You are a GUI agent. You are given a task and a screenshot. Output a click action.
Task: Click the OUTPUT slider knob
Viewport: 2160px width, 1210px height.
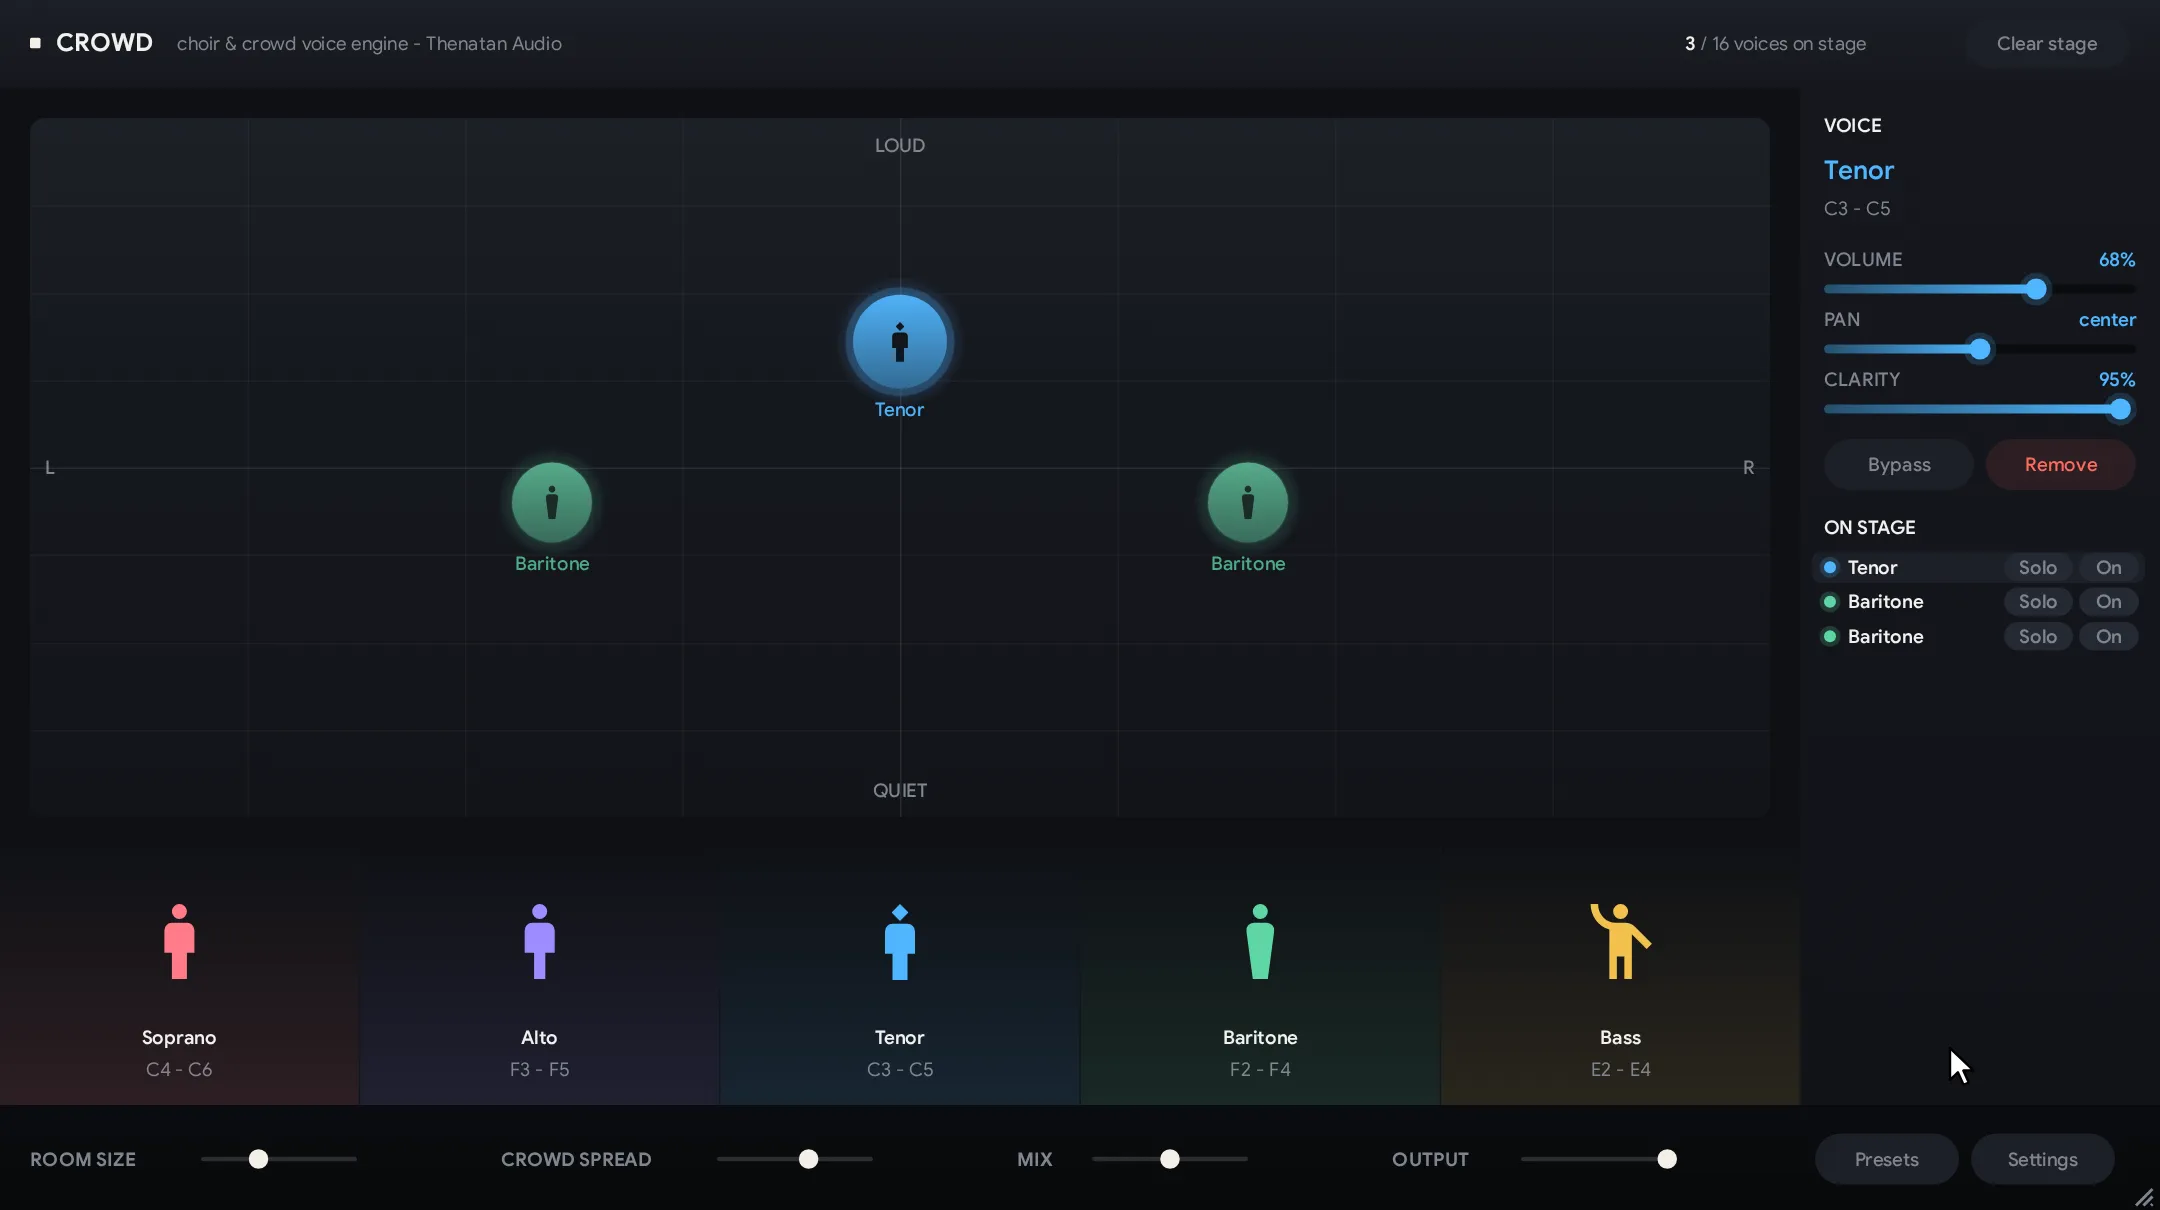pyautogui.click(x=1666, y=1160)
